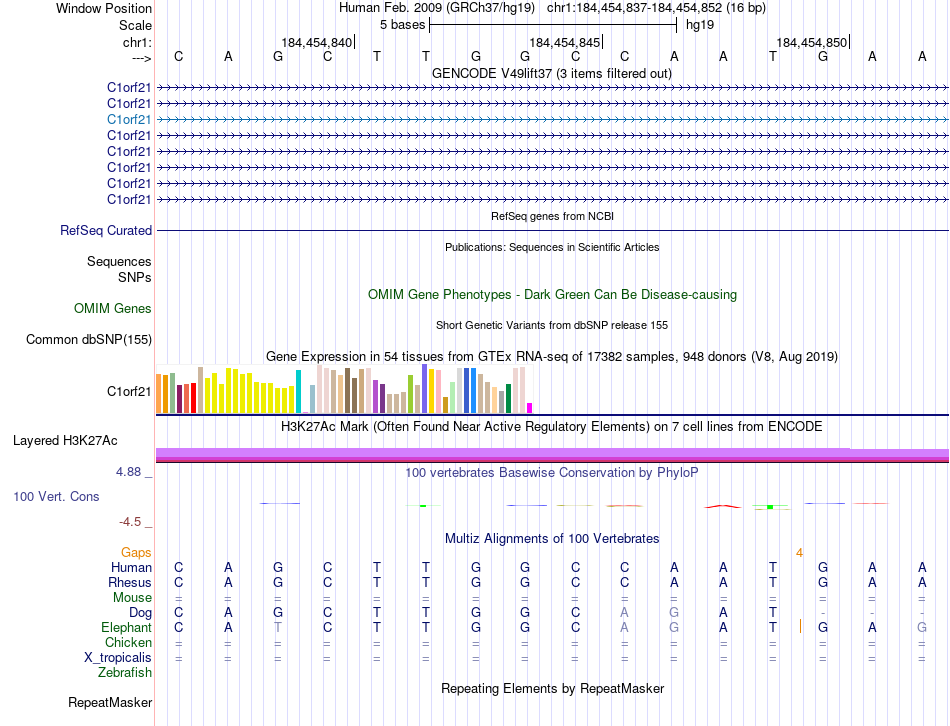
Task: Select the Rhesus alignment row label
Action: pos(130,582)
